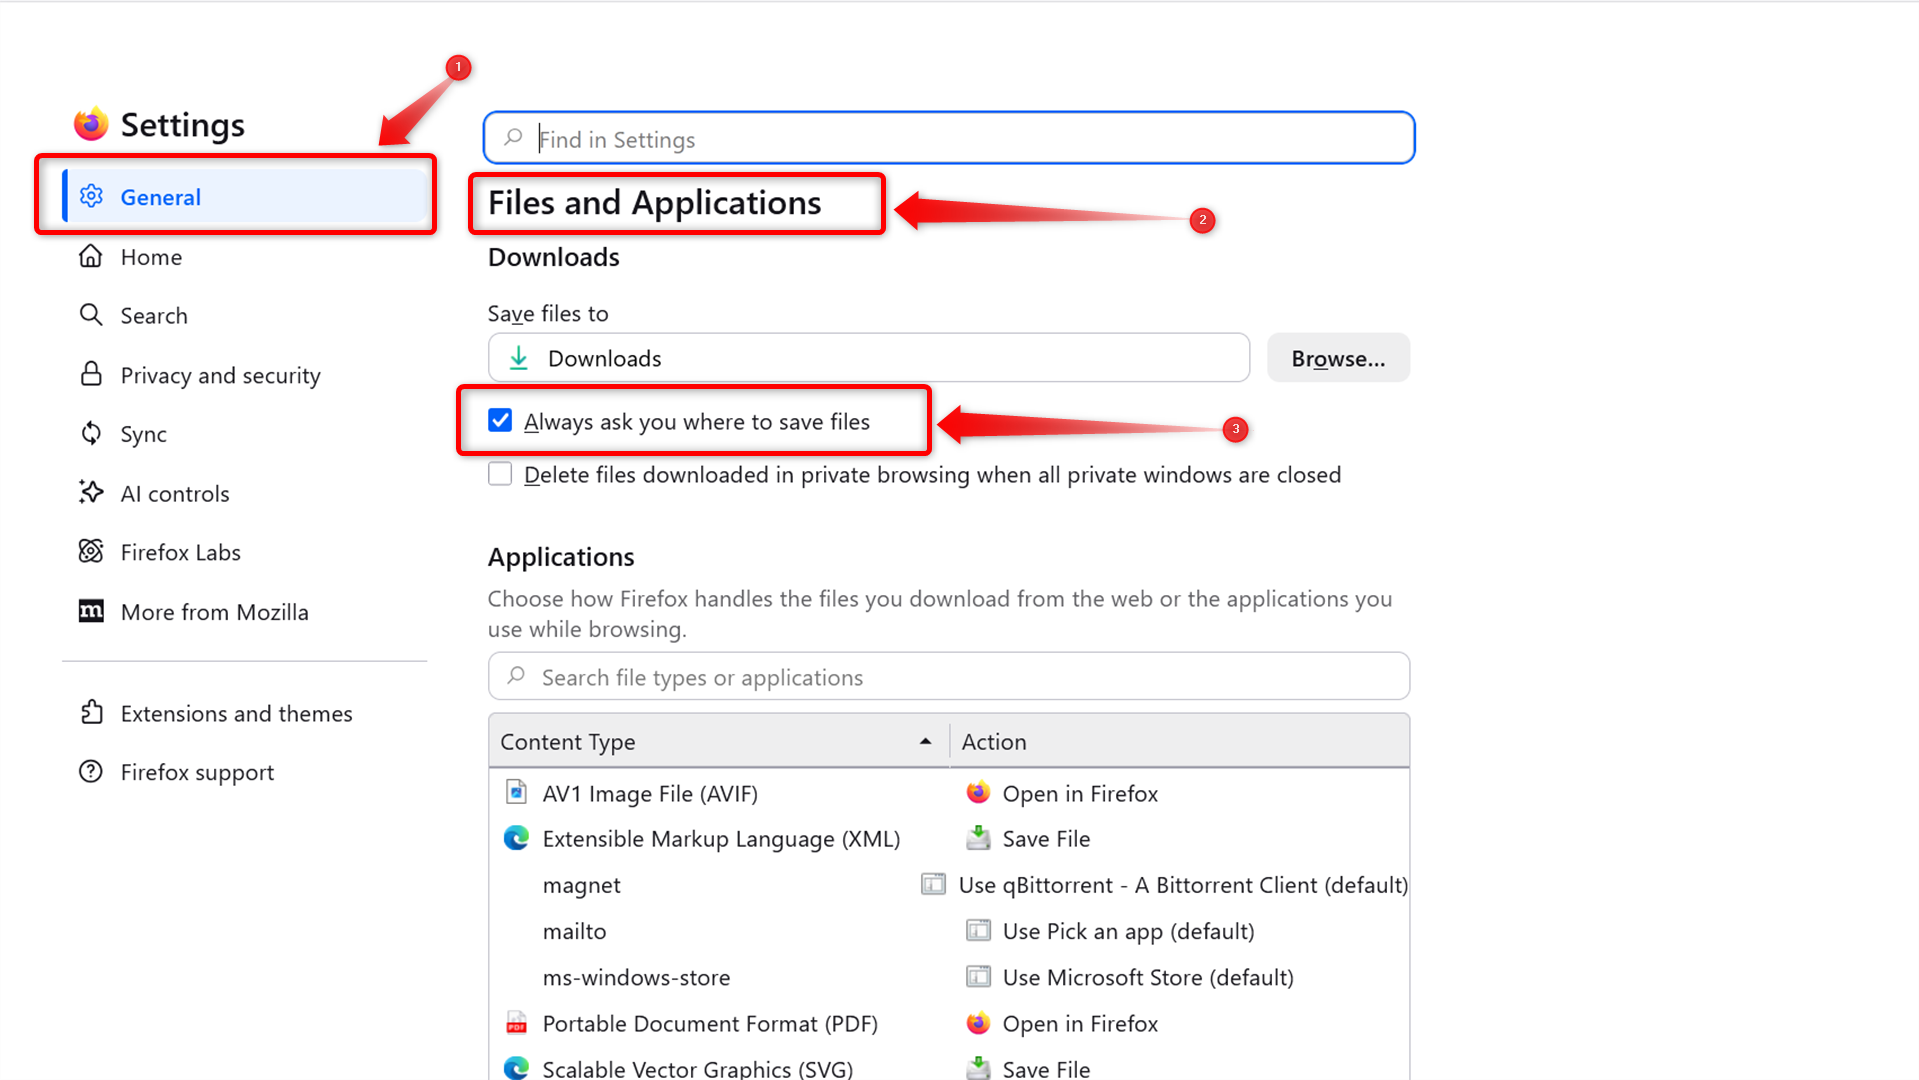Click the Sync arrows icon
This screenshot has height=1080, width=1919.
[x=91, y=433]
